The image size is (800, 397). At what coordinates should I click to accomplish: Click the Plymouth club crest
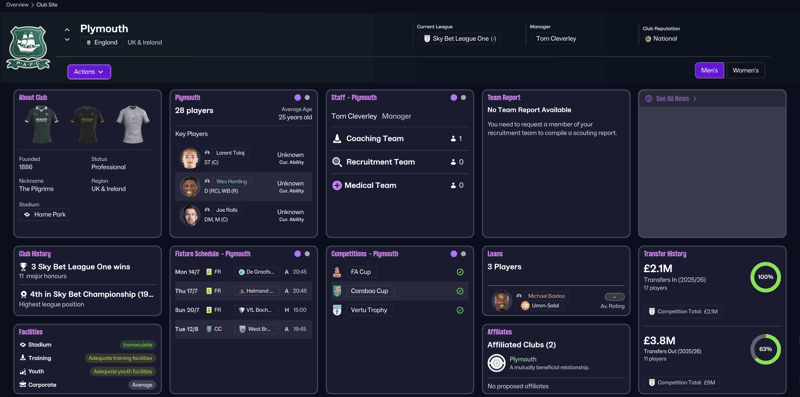[28, 47]
